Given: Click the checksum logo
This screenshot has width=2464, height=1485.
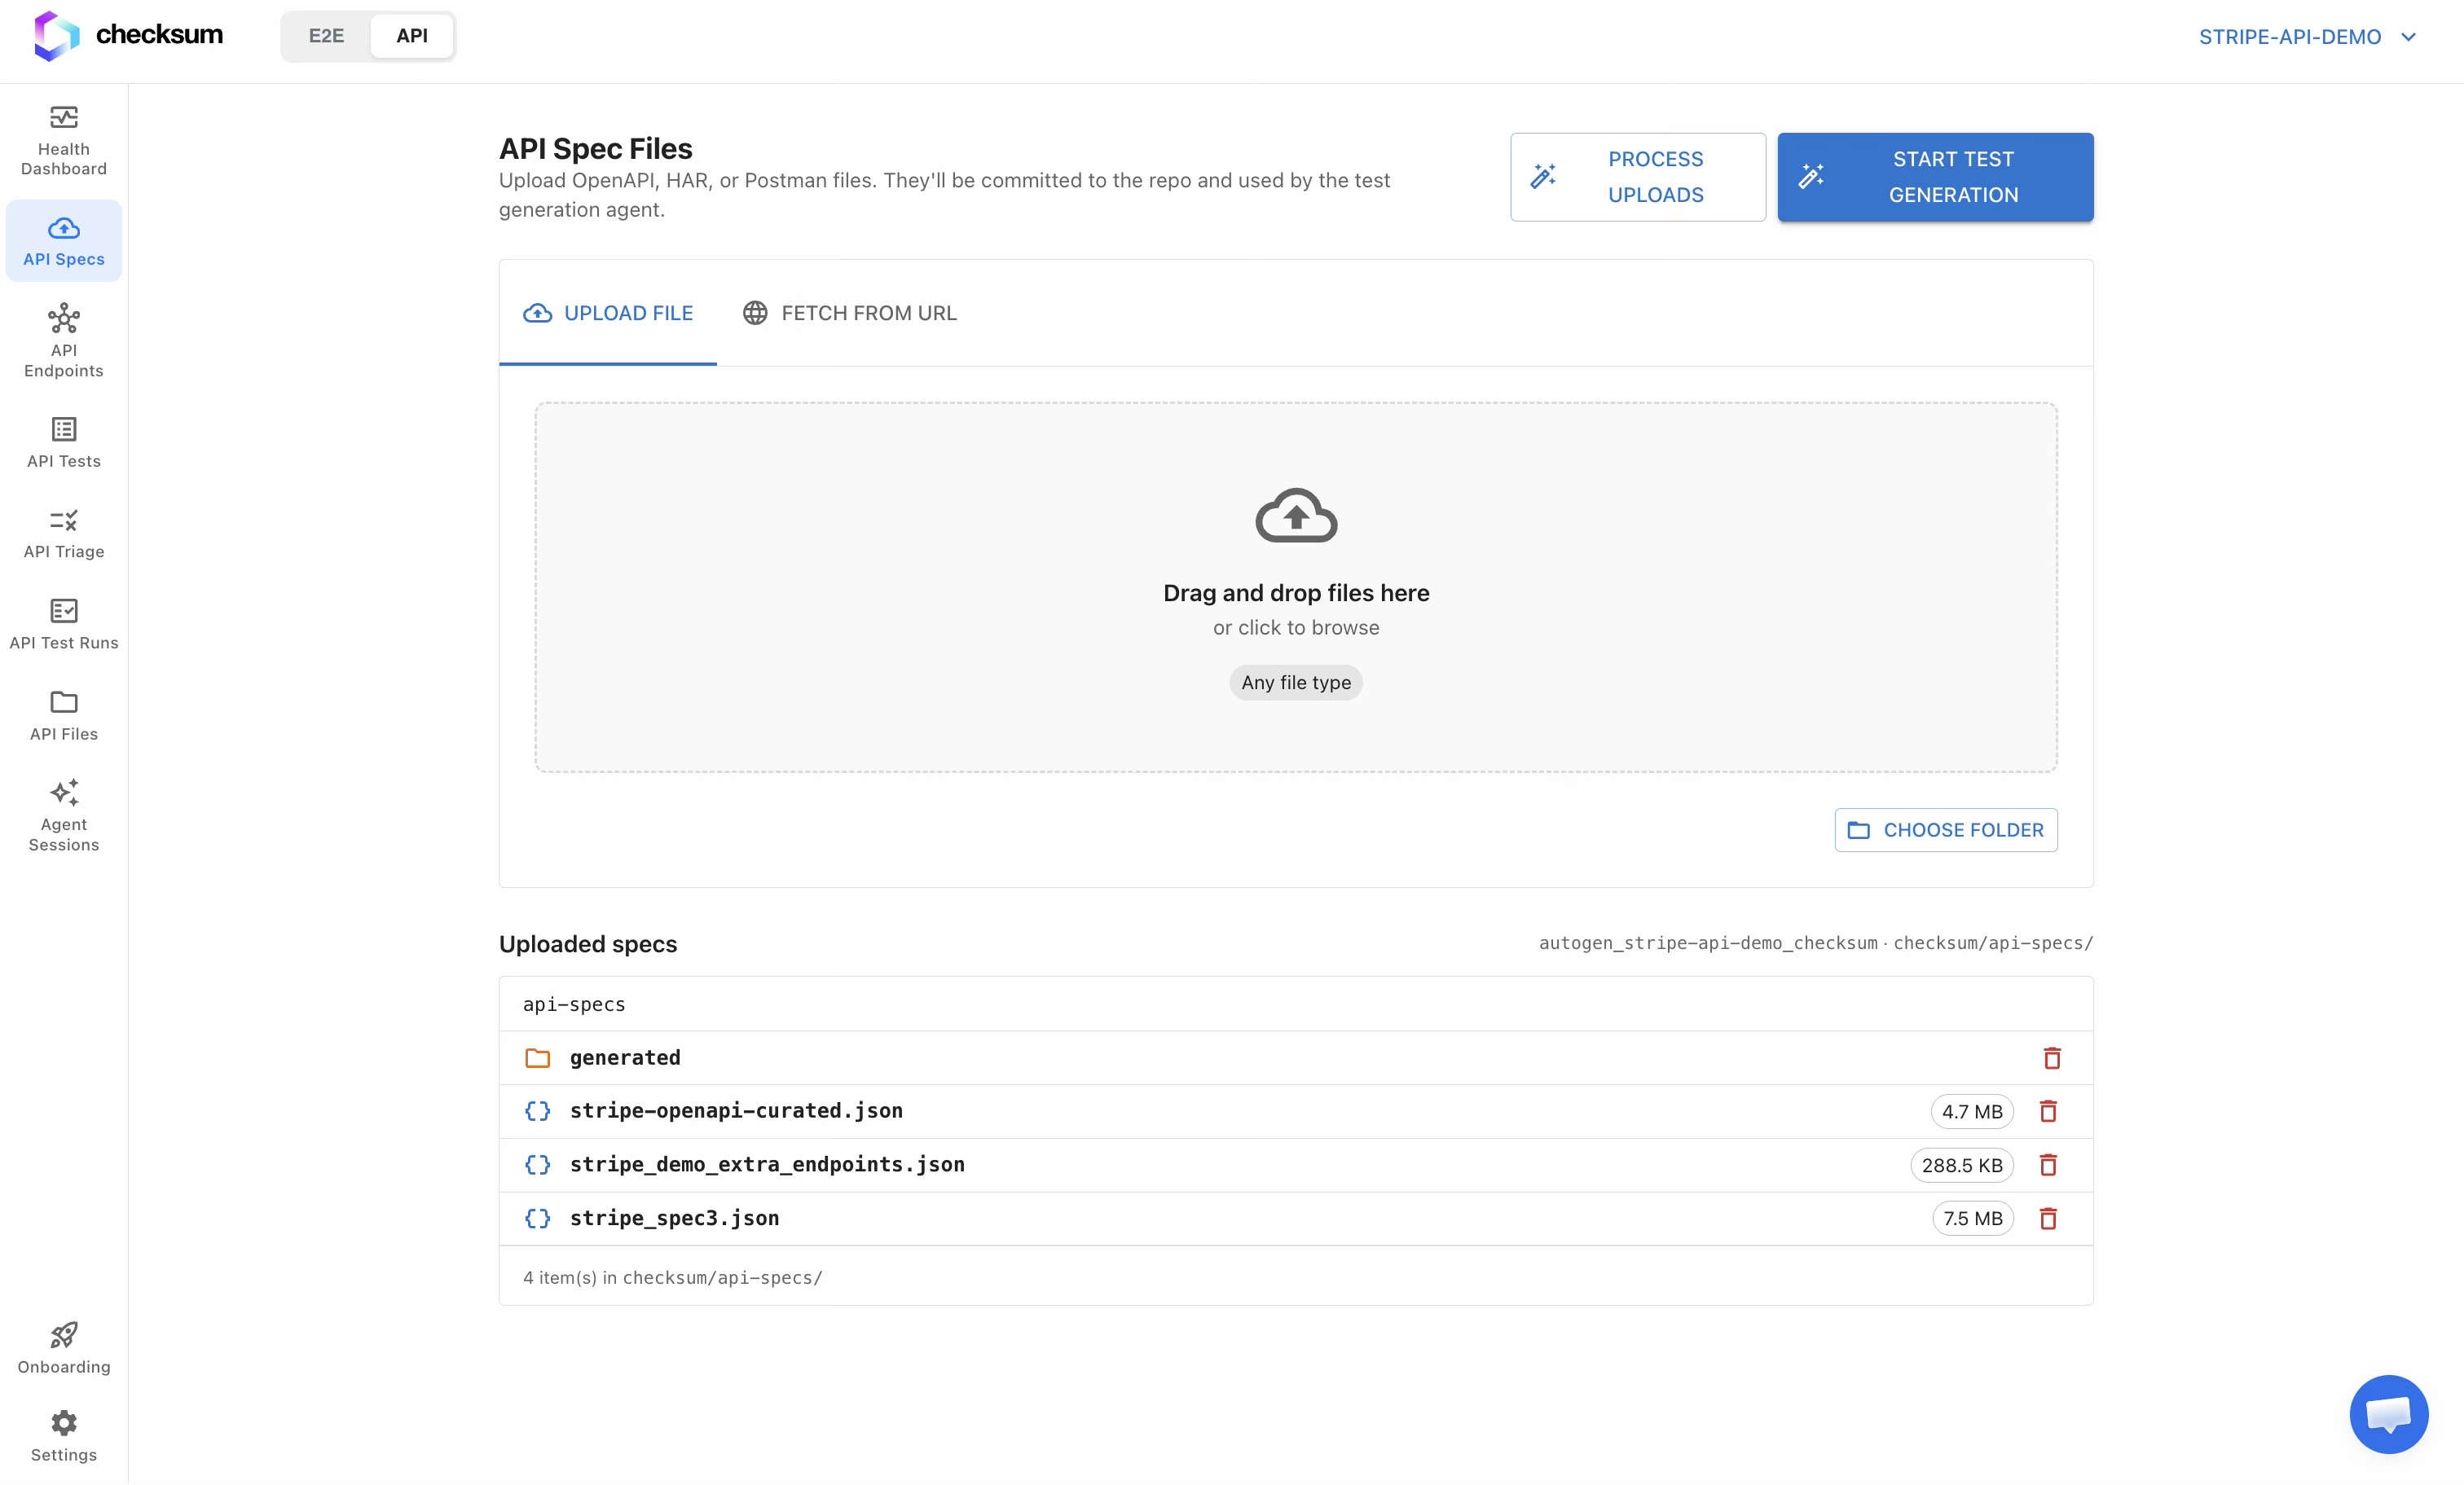Looking at the screenshot, I should [128, 35].
